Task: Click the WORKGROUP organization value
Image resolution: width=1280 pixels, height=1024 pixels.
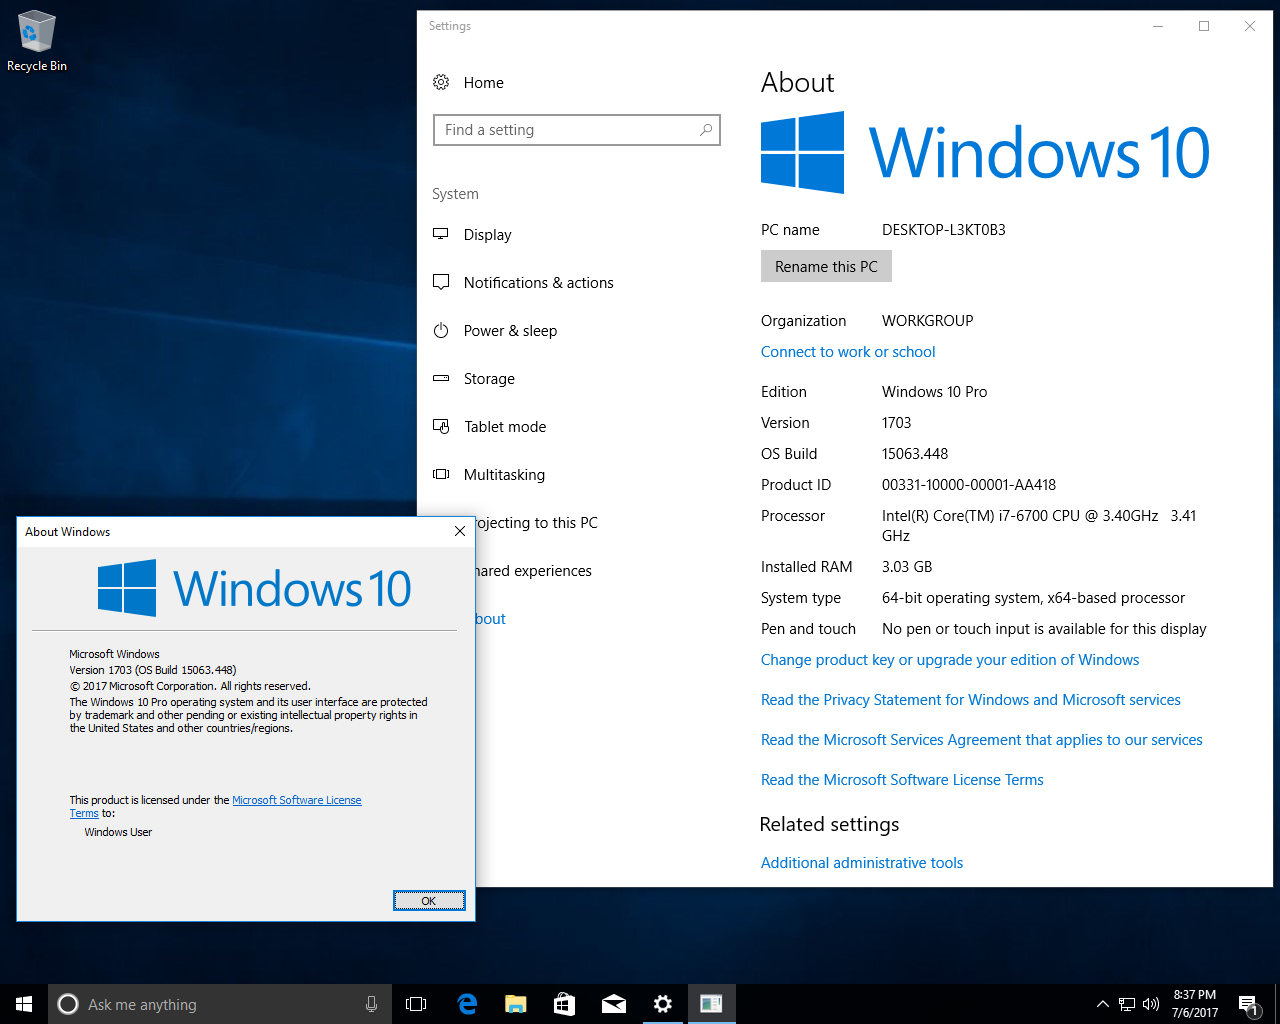Action: coord(927,321)
